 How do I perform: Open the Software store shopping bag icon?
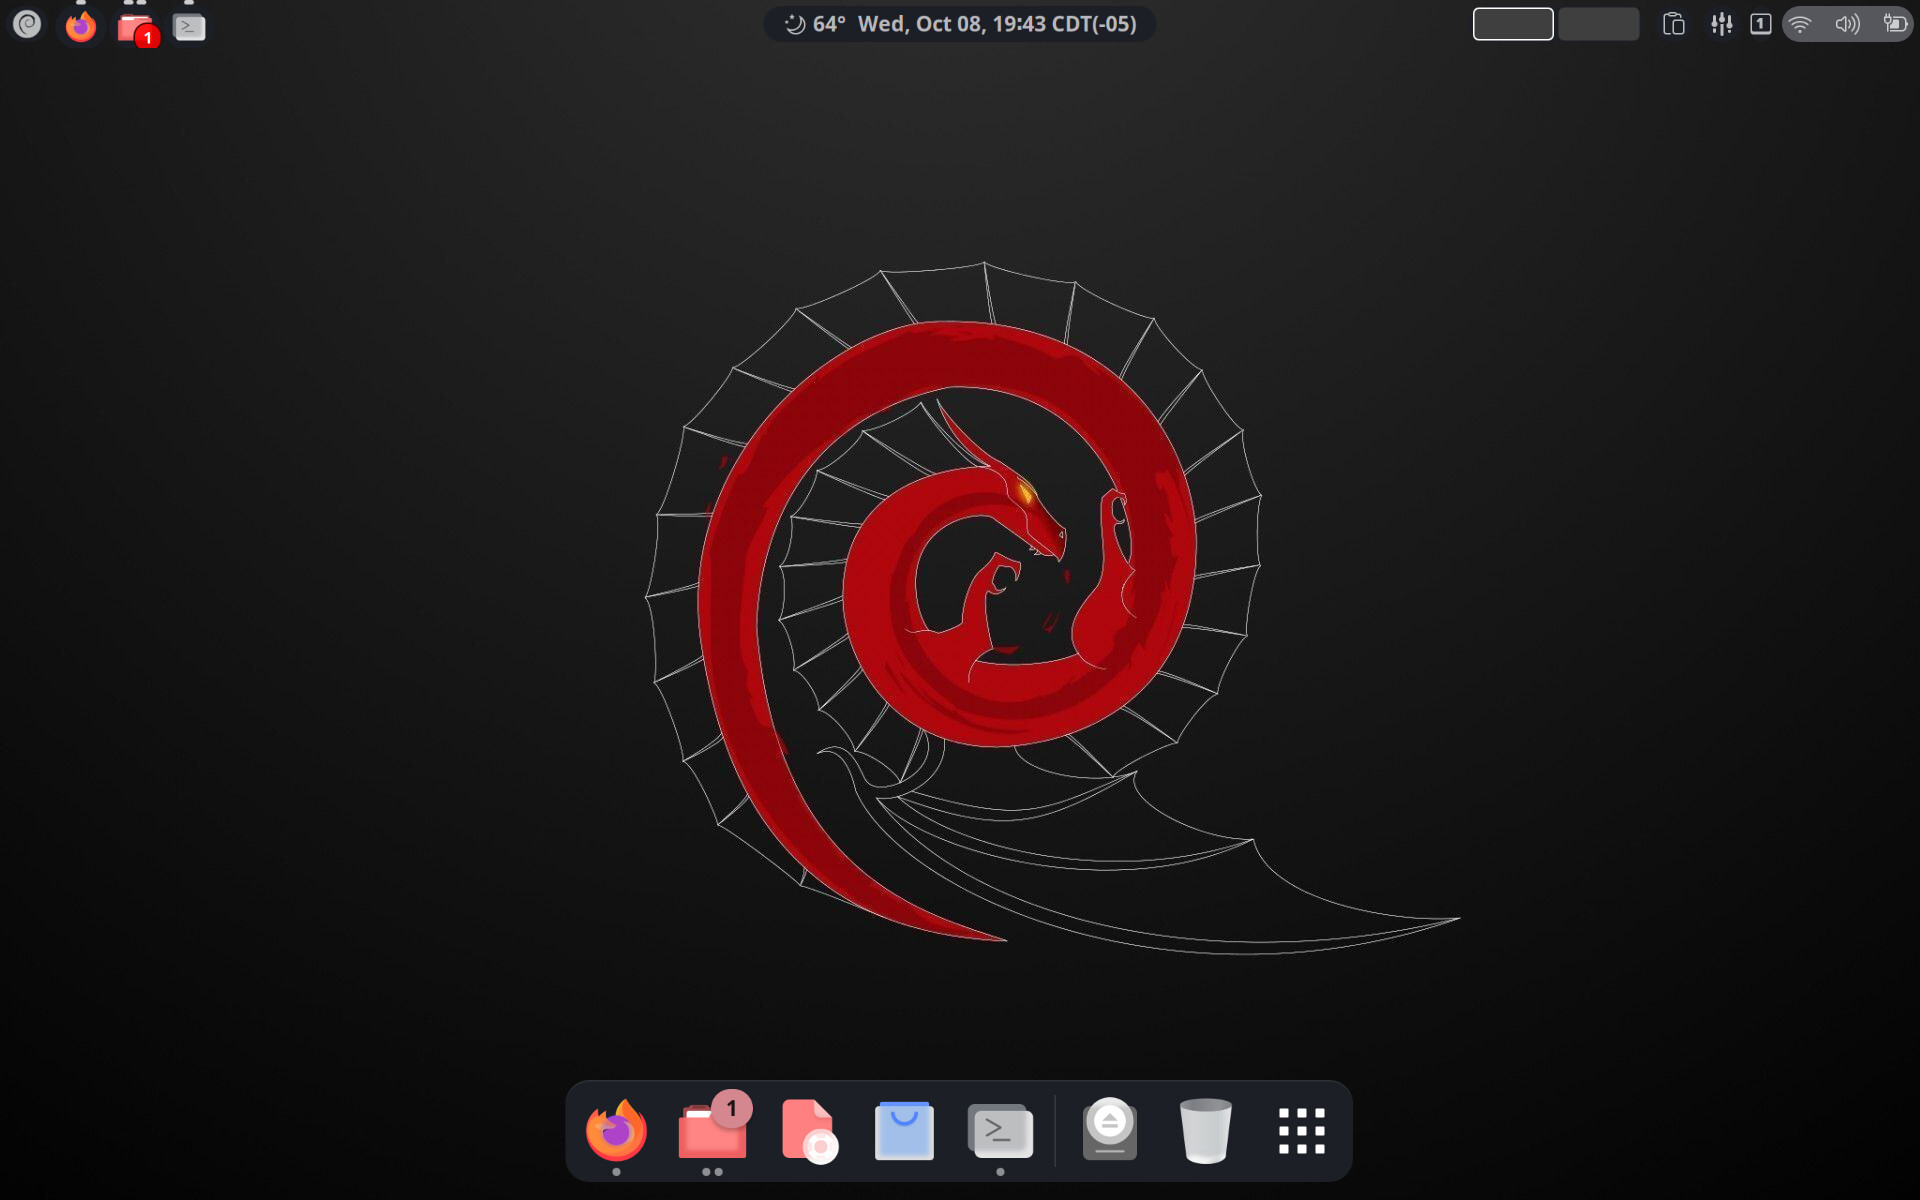(904, 1130)
